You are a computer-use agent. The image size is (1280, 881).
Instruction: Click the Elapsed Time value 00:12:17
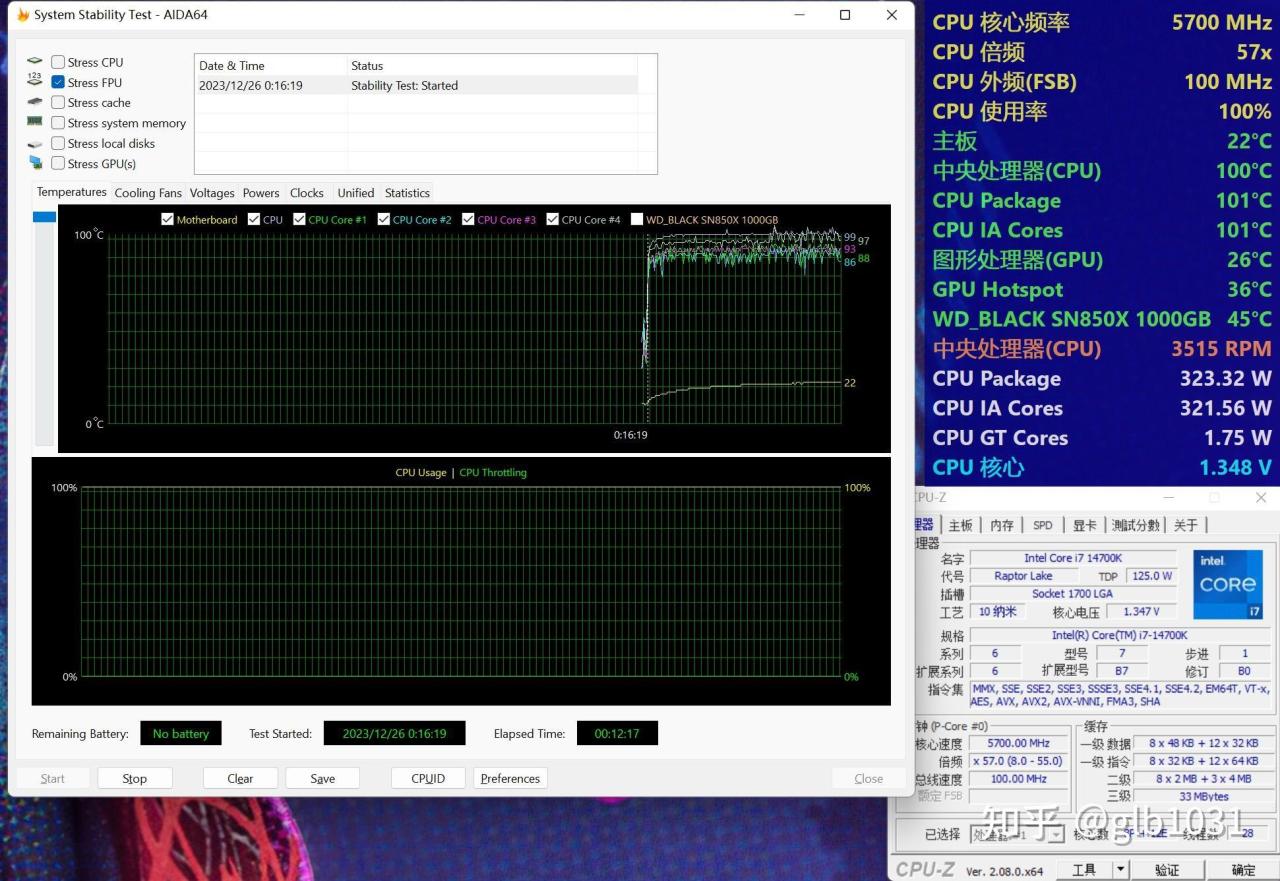(617, 733)
